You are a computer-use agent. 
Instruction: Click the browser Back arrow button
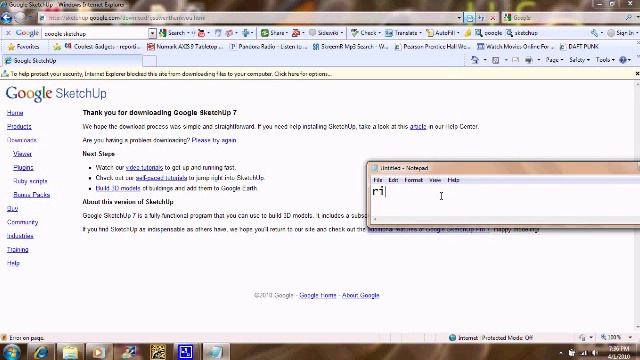pos(7,18)
